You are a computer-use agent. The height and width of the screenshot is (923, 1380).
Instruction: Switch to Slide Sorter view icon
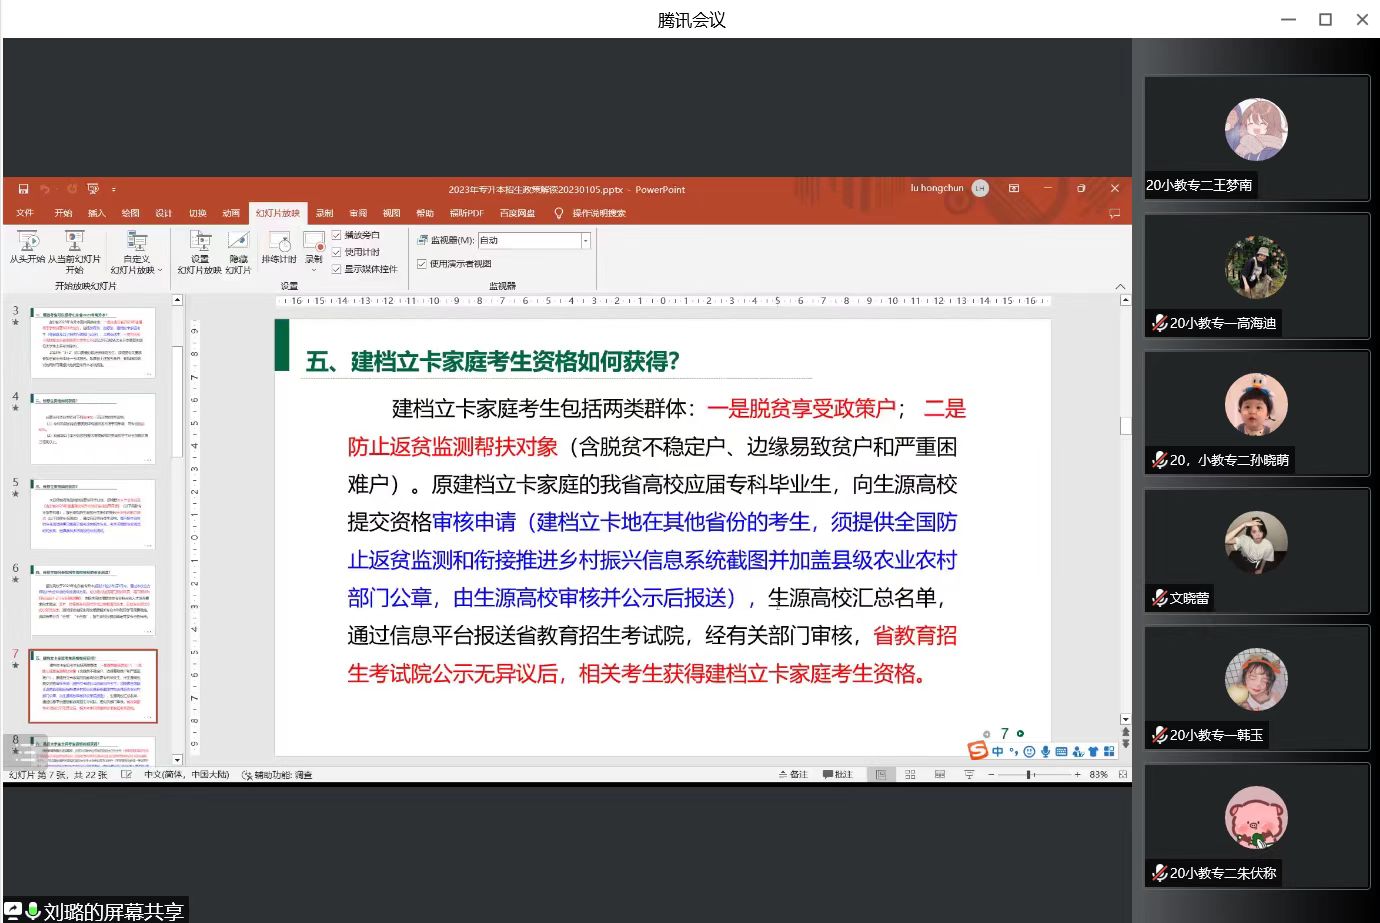coord(910,775)
